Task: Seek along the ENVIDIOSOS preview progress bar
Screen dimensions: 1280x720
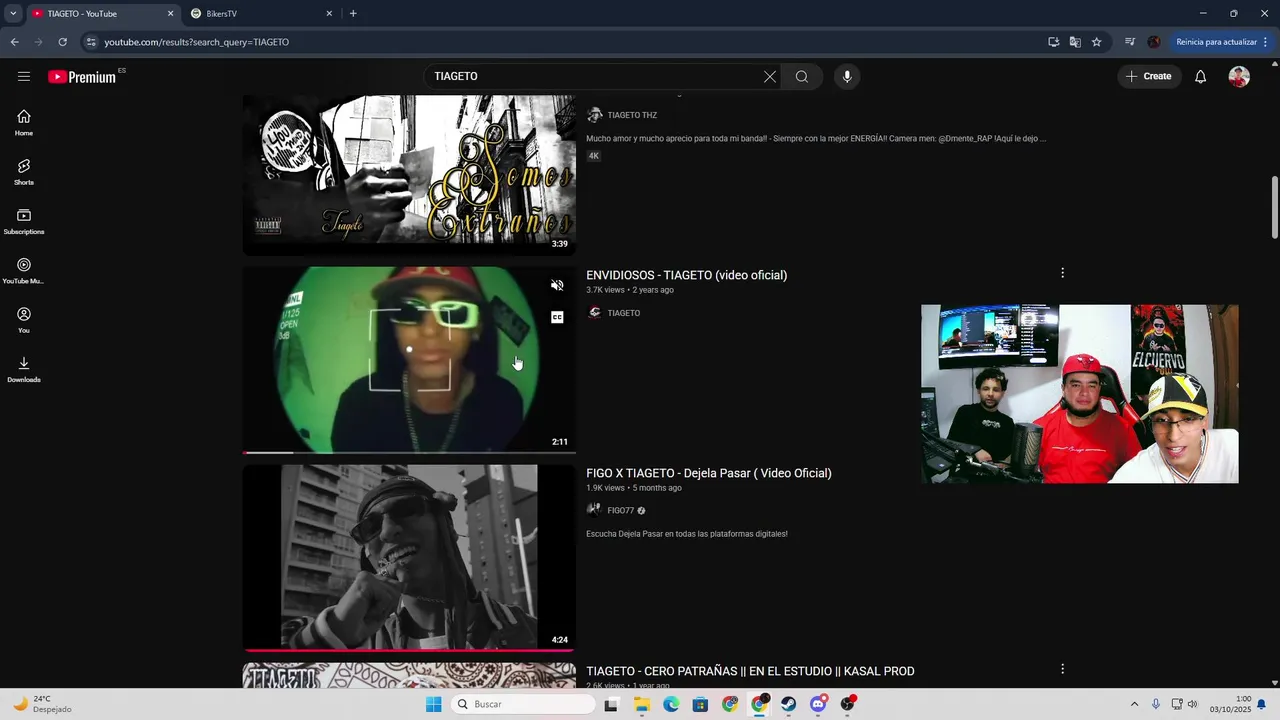Action: pos(409,453)
